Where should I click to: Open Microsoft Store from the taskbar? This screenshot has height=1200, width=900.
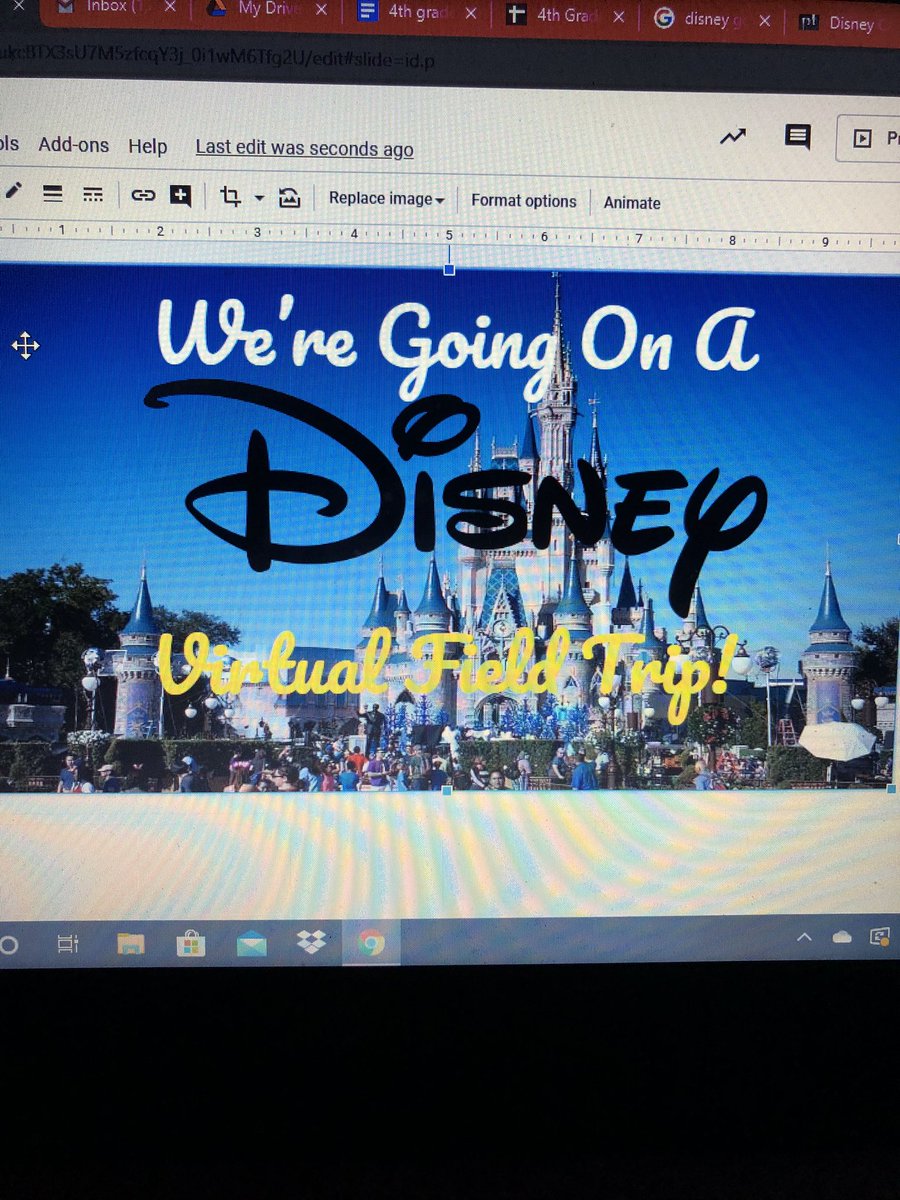[x=190, y=943]
